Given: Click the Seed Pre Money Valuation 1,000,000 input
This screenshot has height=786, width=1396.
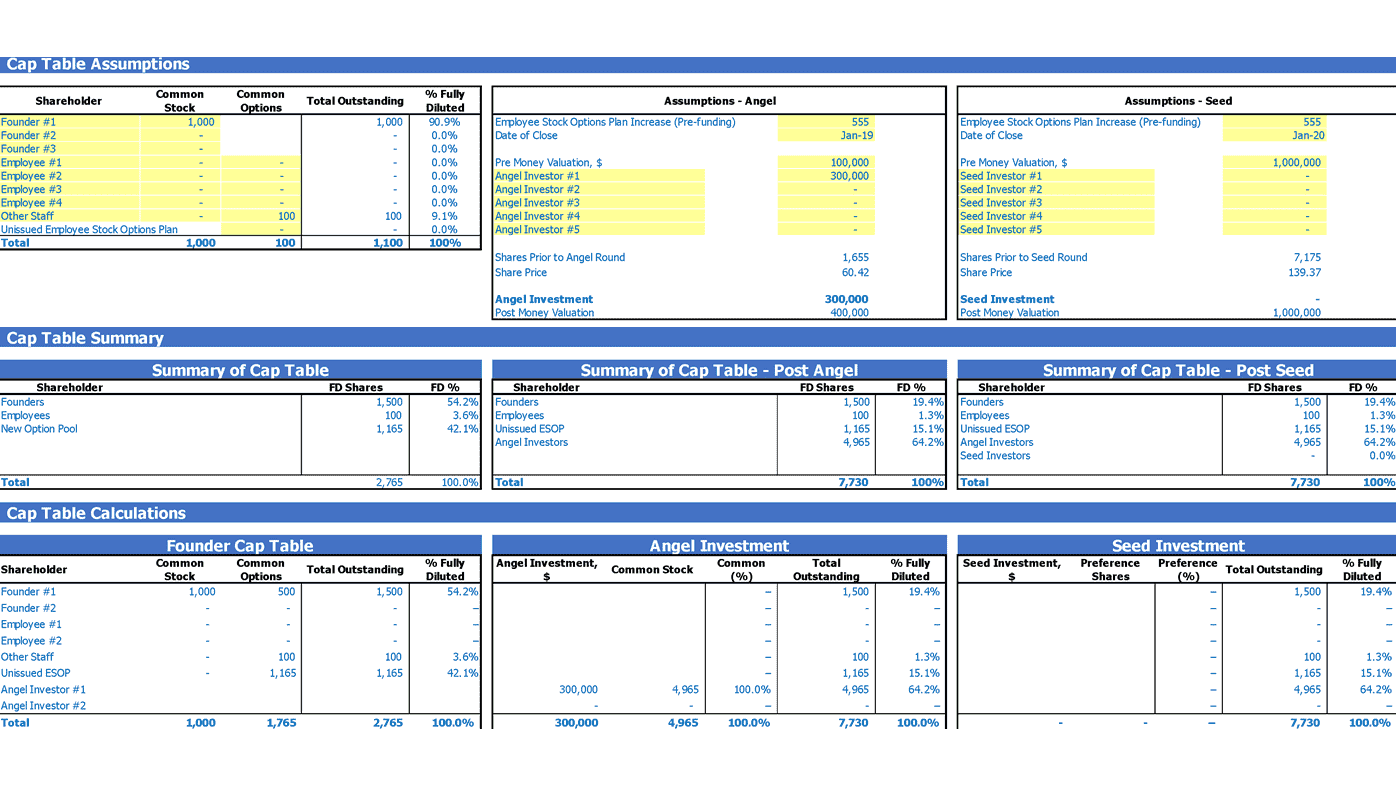Looking at the screenshot, I should (1274, 162).
